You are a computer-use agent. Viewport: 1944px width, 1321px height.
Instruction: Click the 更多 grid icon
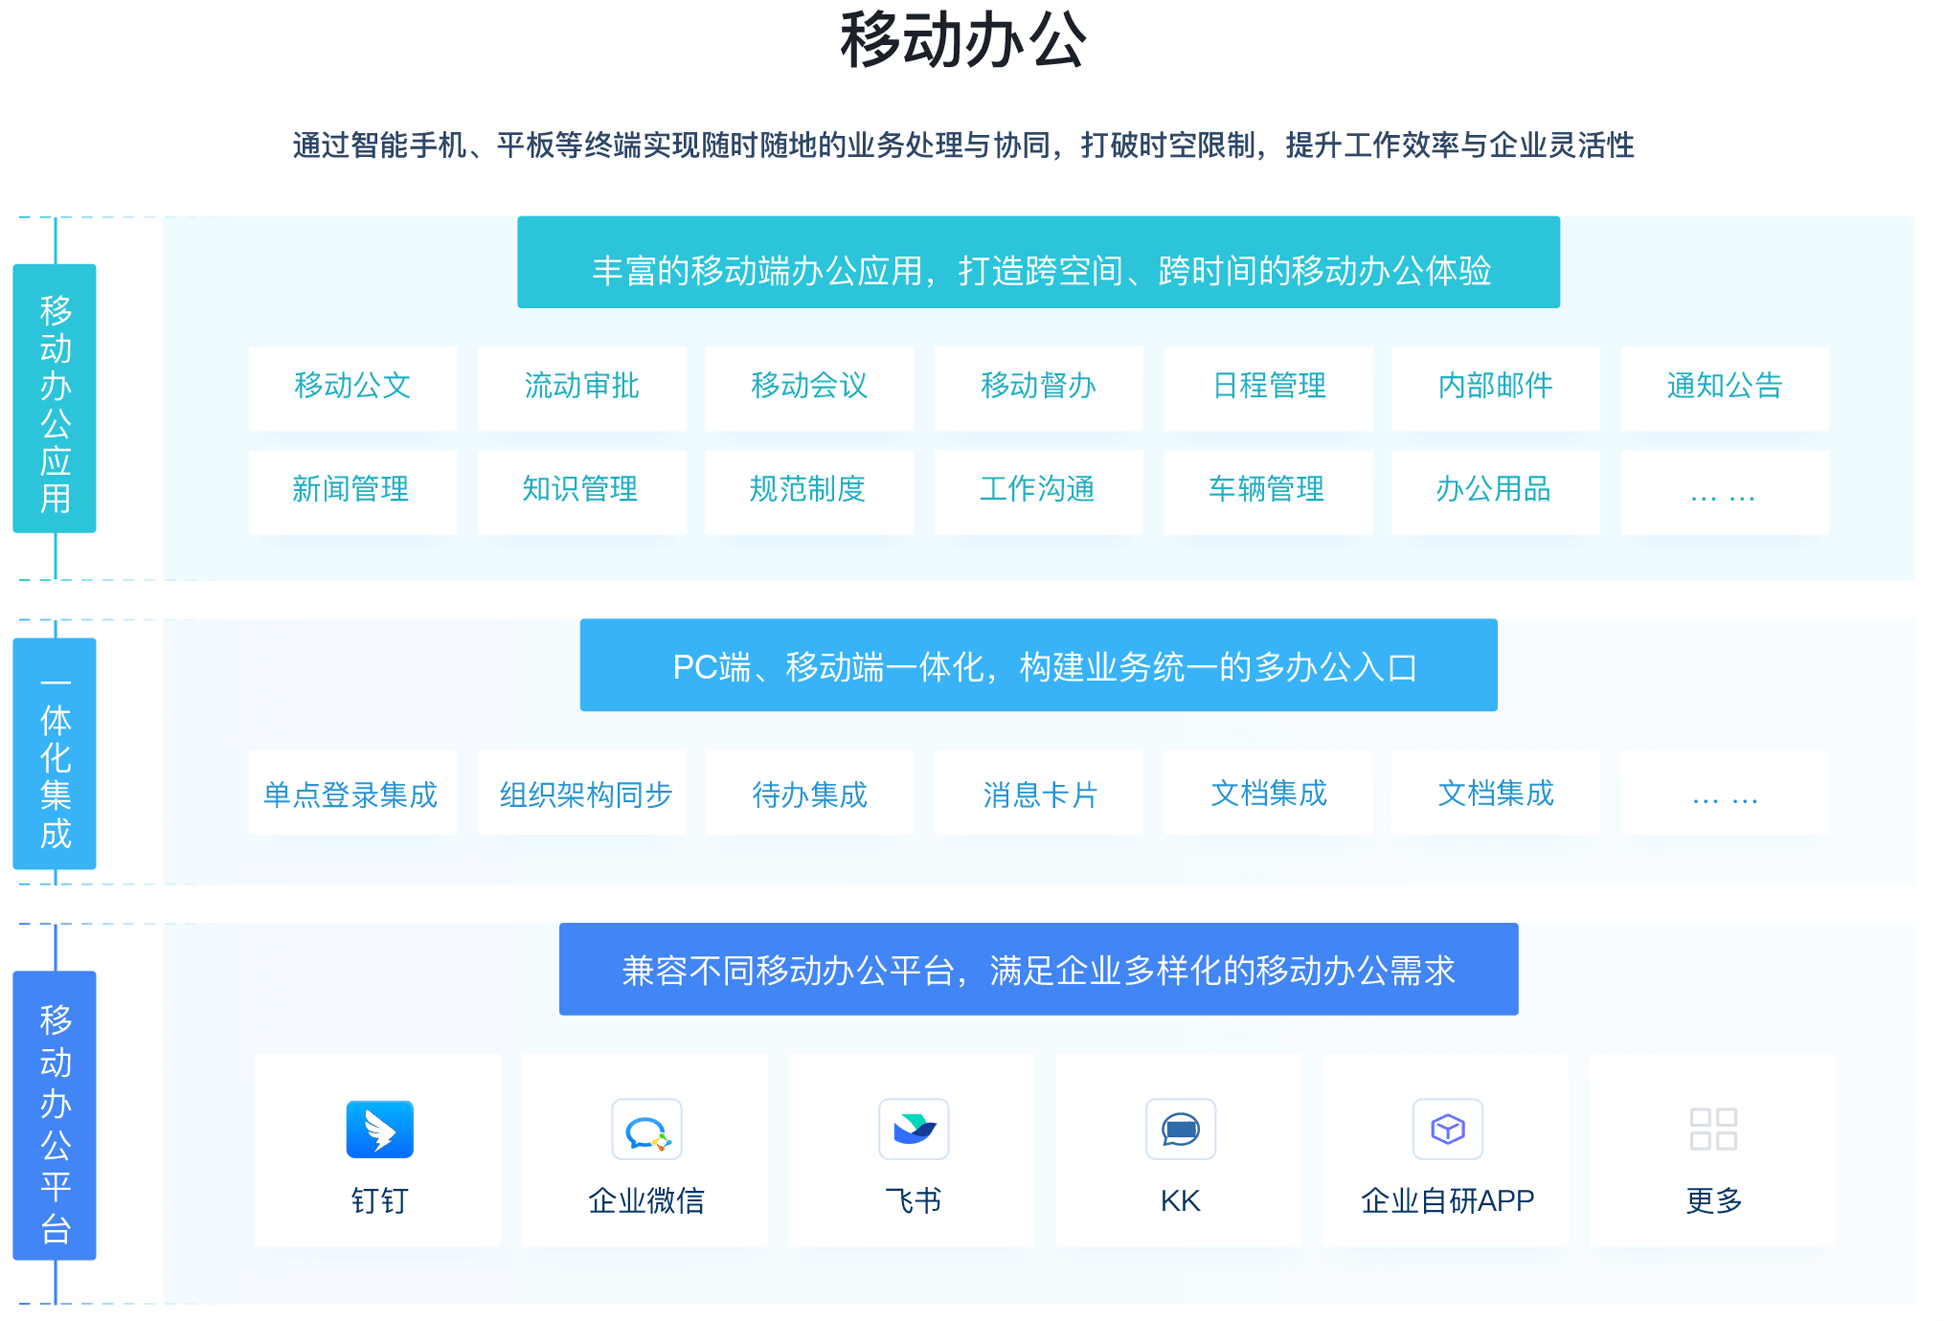(1713, 1129)
